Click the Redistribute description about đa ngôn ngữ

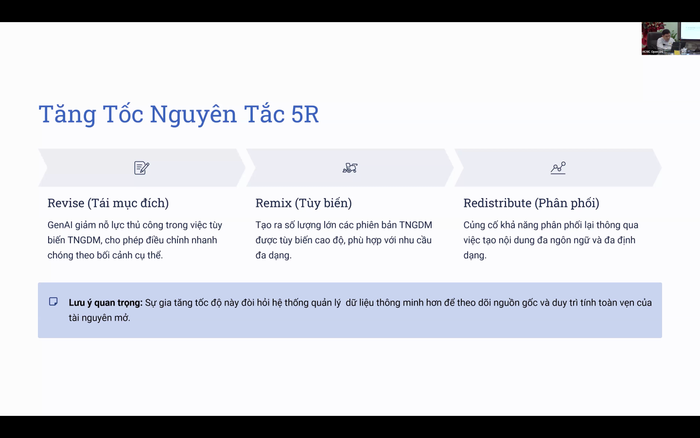548,240
